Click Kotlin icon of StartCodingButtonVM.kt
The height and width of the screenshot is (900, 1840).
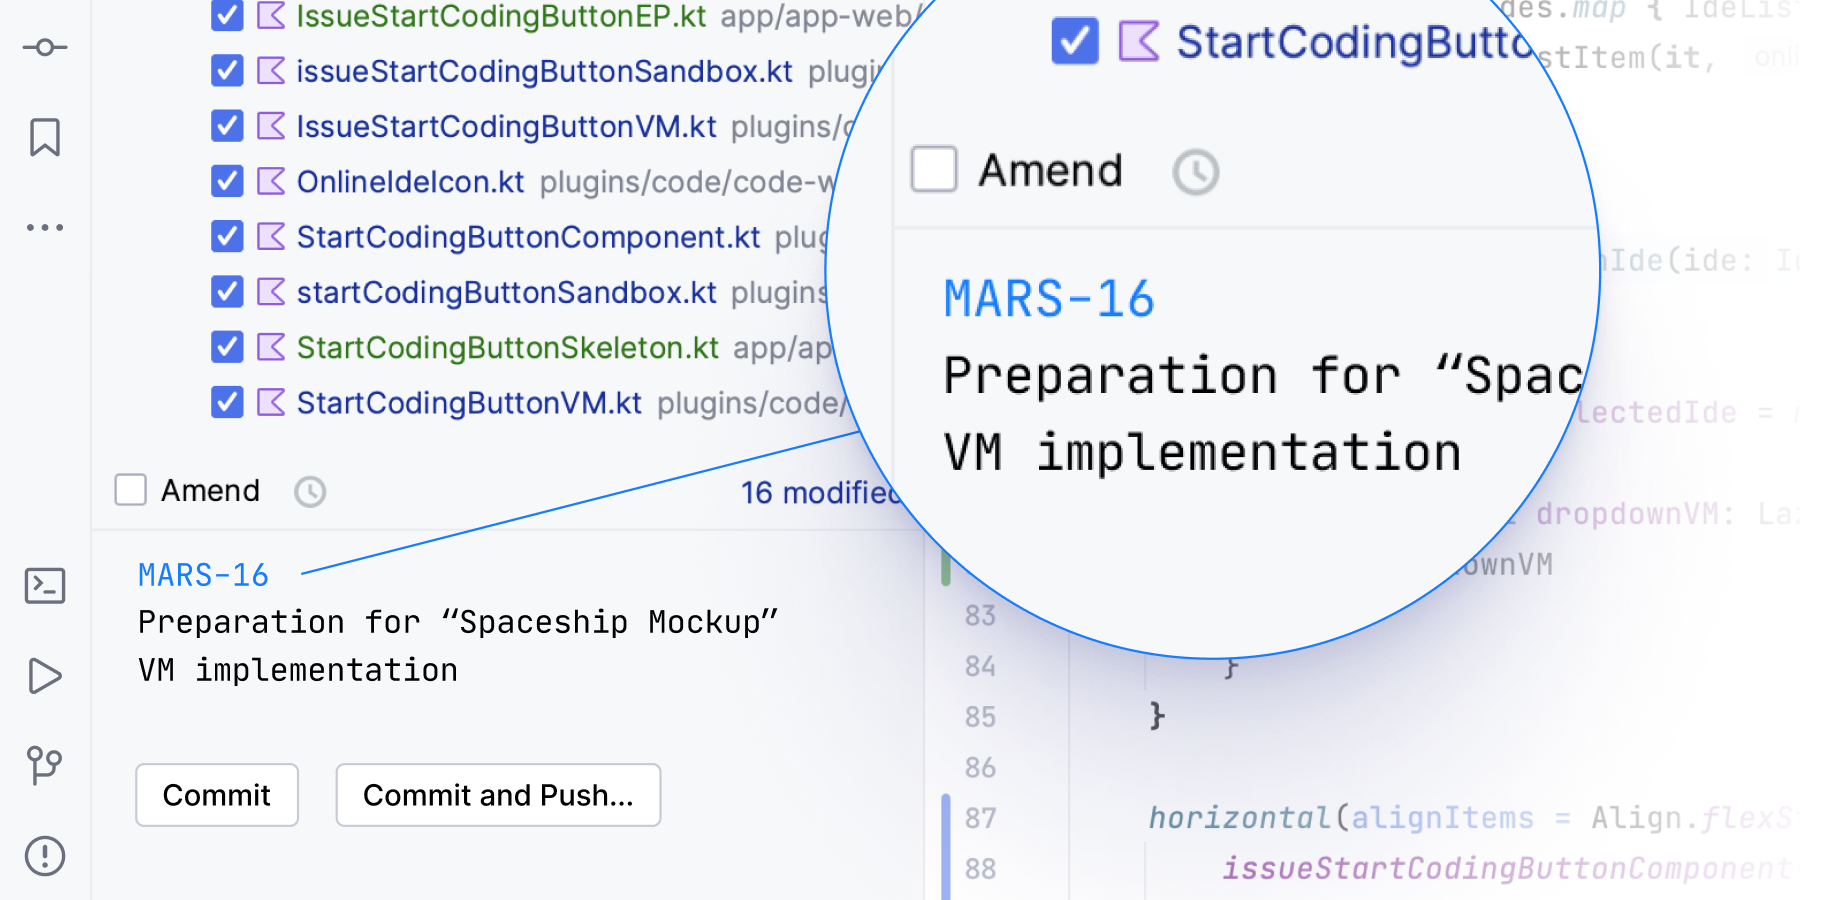271,402
